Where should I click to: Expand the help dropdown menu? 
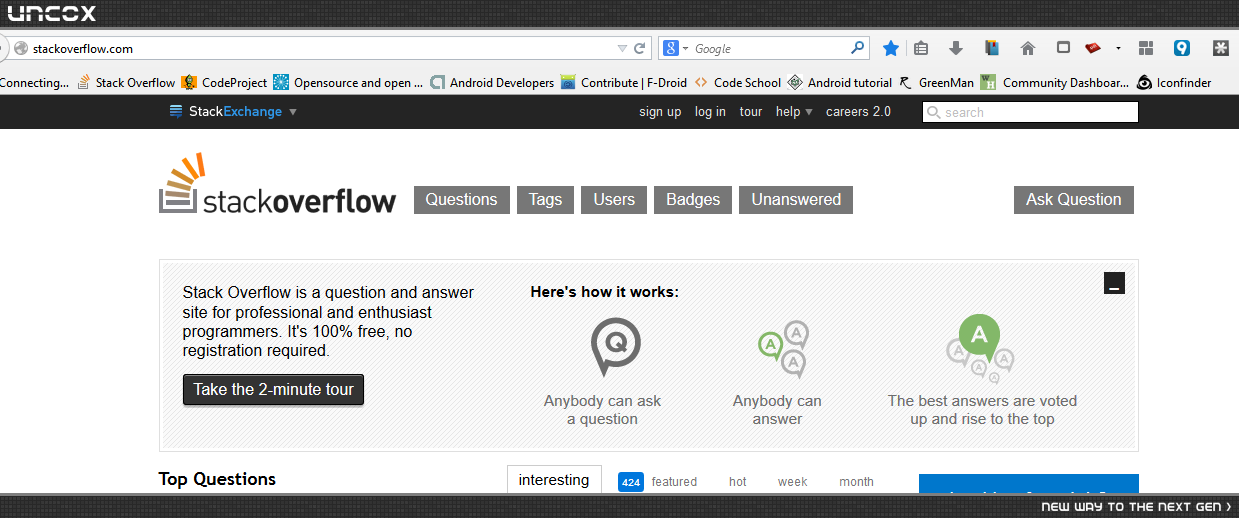[794, 112]
